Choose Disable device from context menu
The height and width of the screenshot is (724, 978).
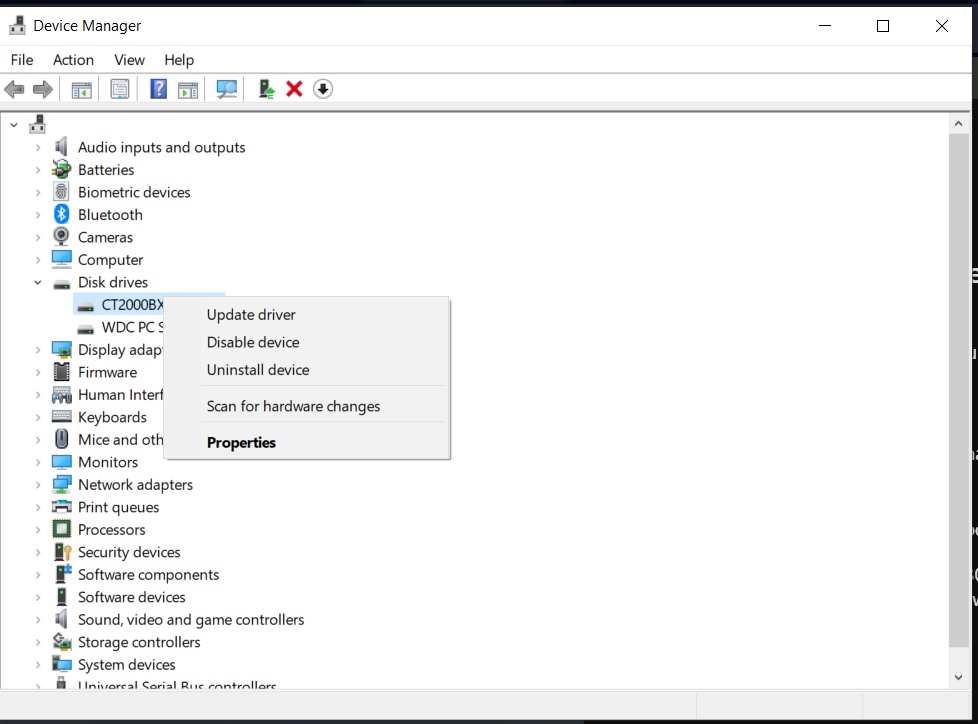pos(307,342)
